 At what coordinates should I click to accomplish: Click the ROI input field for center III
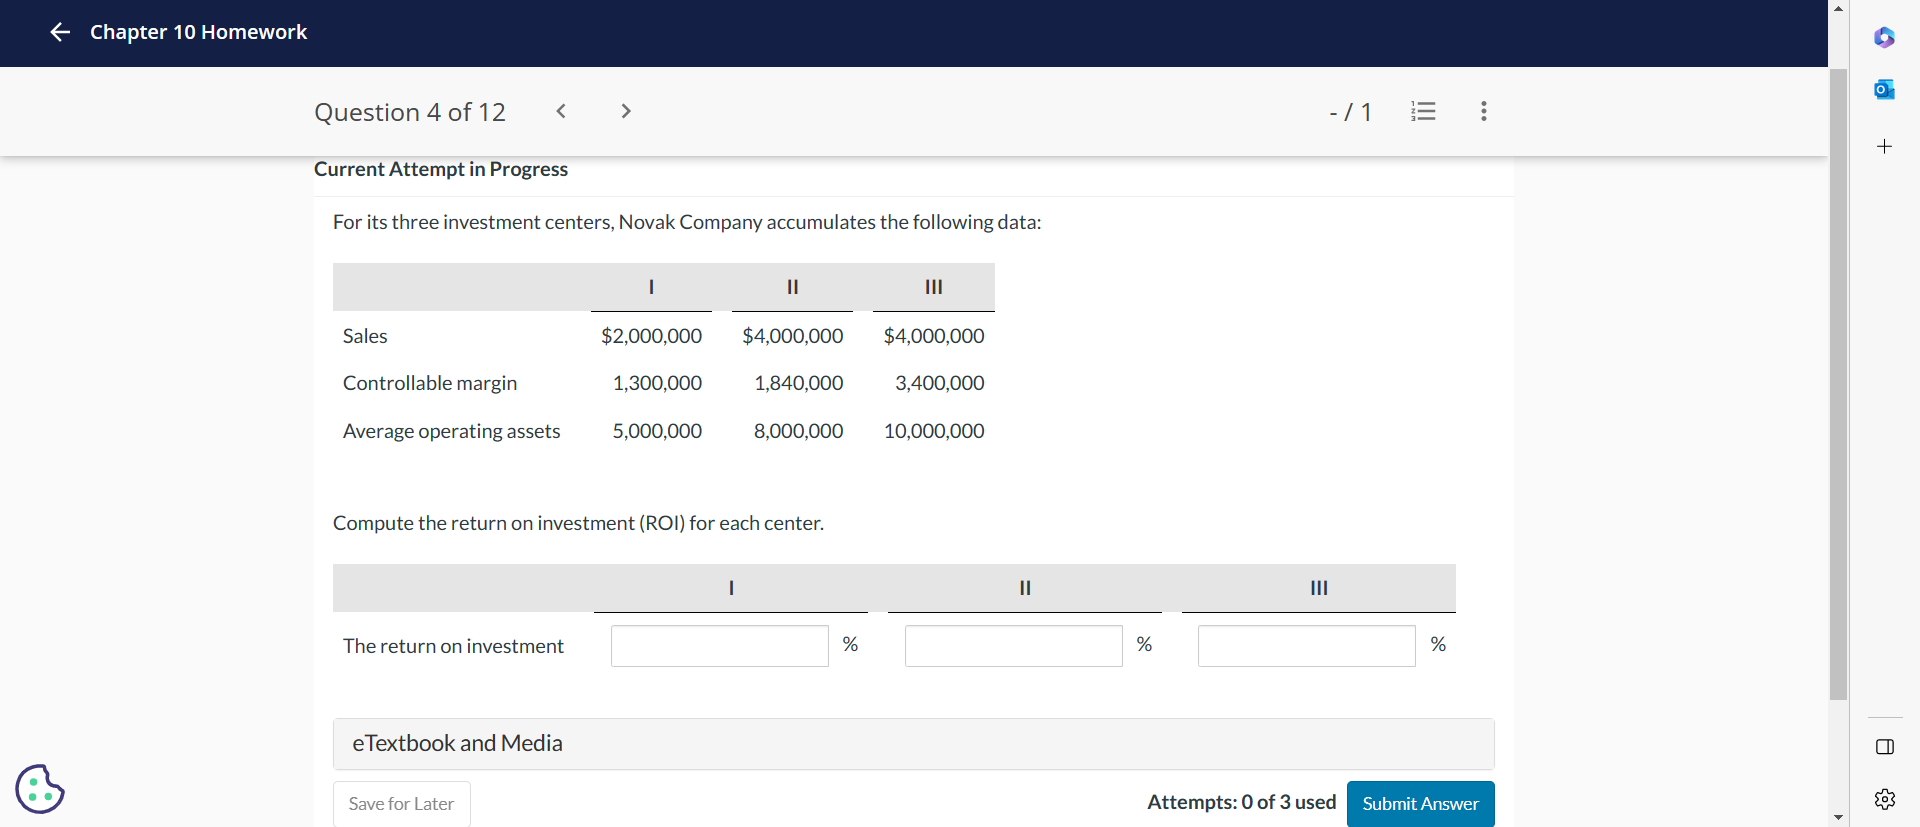pos(1307,646)
